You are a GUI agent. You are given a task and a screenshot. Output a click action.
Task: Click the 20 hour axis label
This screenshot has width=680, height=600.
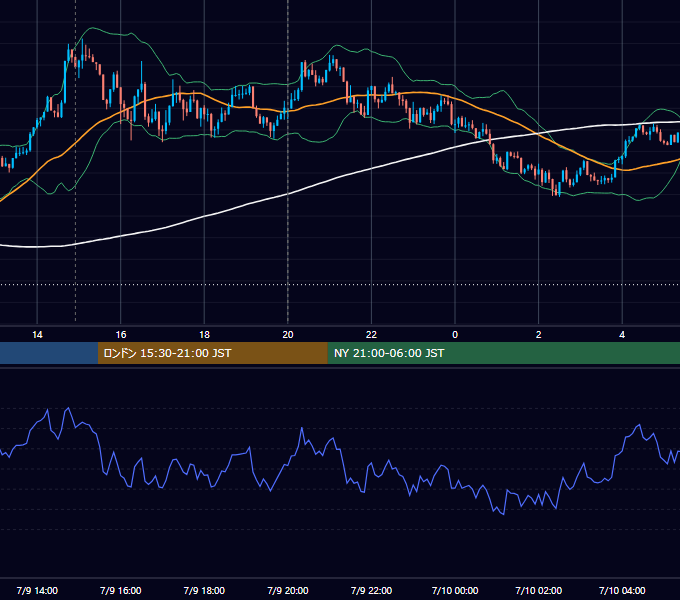pos(288,335)
